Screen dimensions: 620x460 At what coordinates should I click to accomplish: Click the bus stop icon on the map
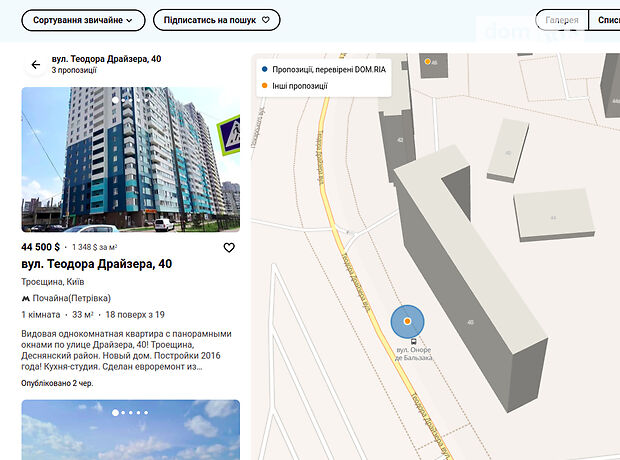pos(414,341)
